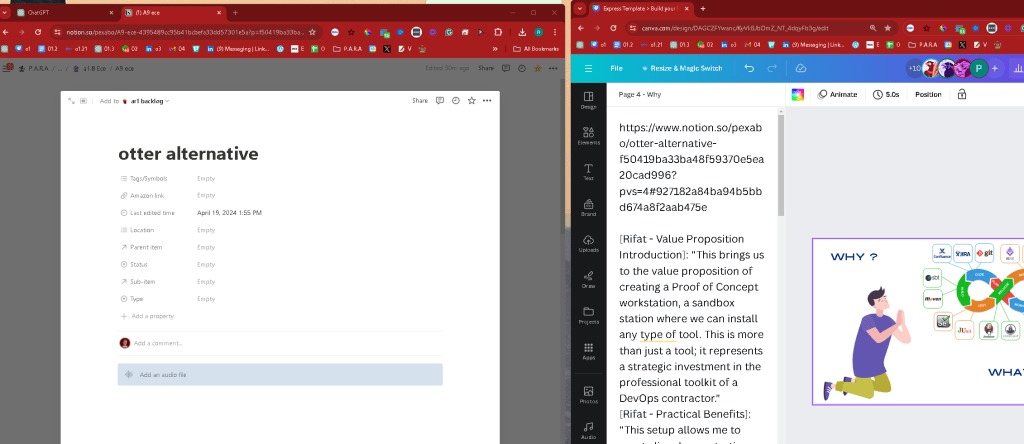Open the Notion page as full page
This screenshot has width=1024, height=444.
(71, 101)
